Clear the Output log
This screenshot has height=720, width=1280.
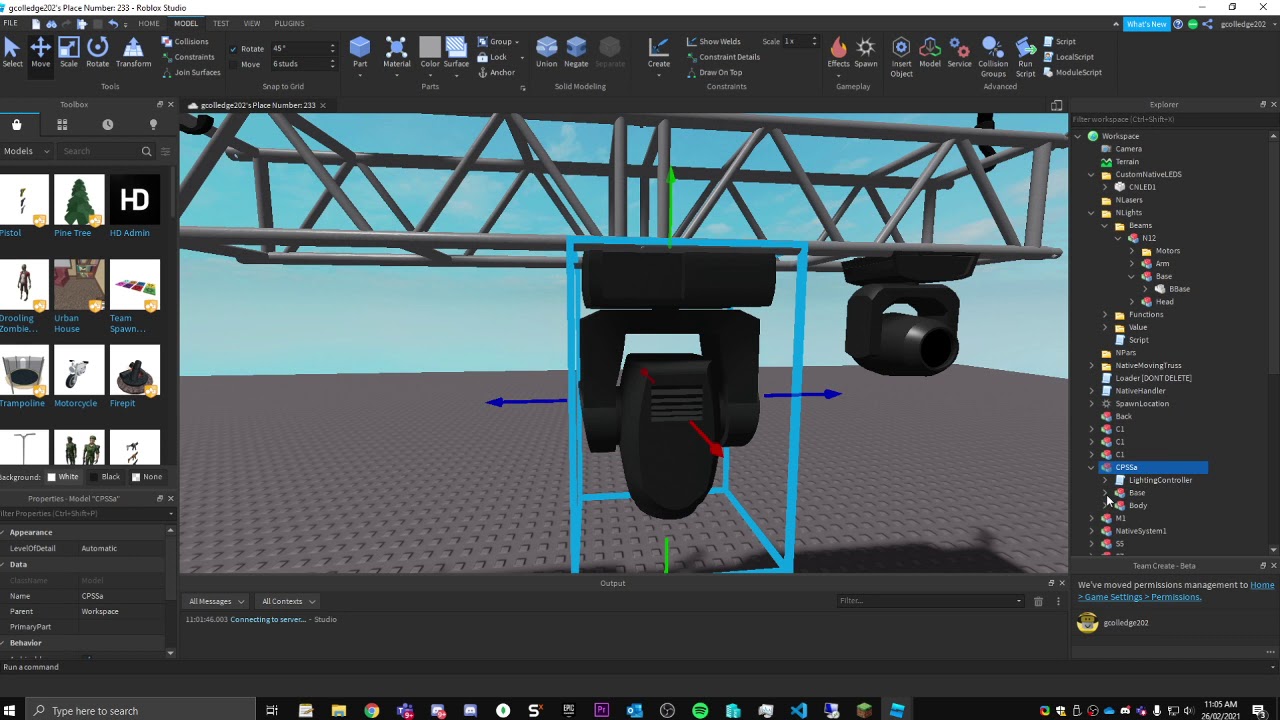[1038, 601]
